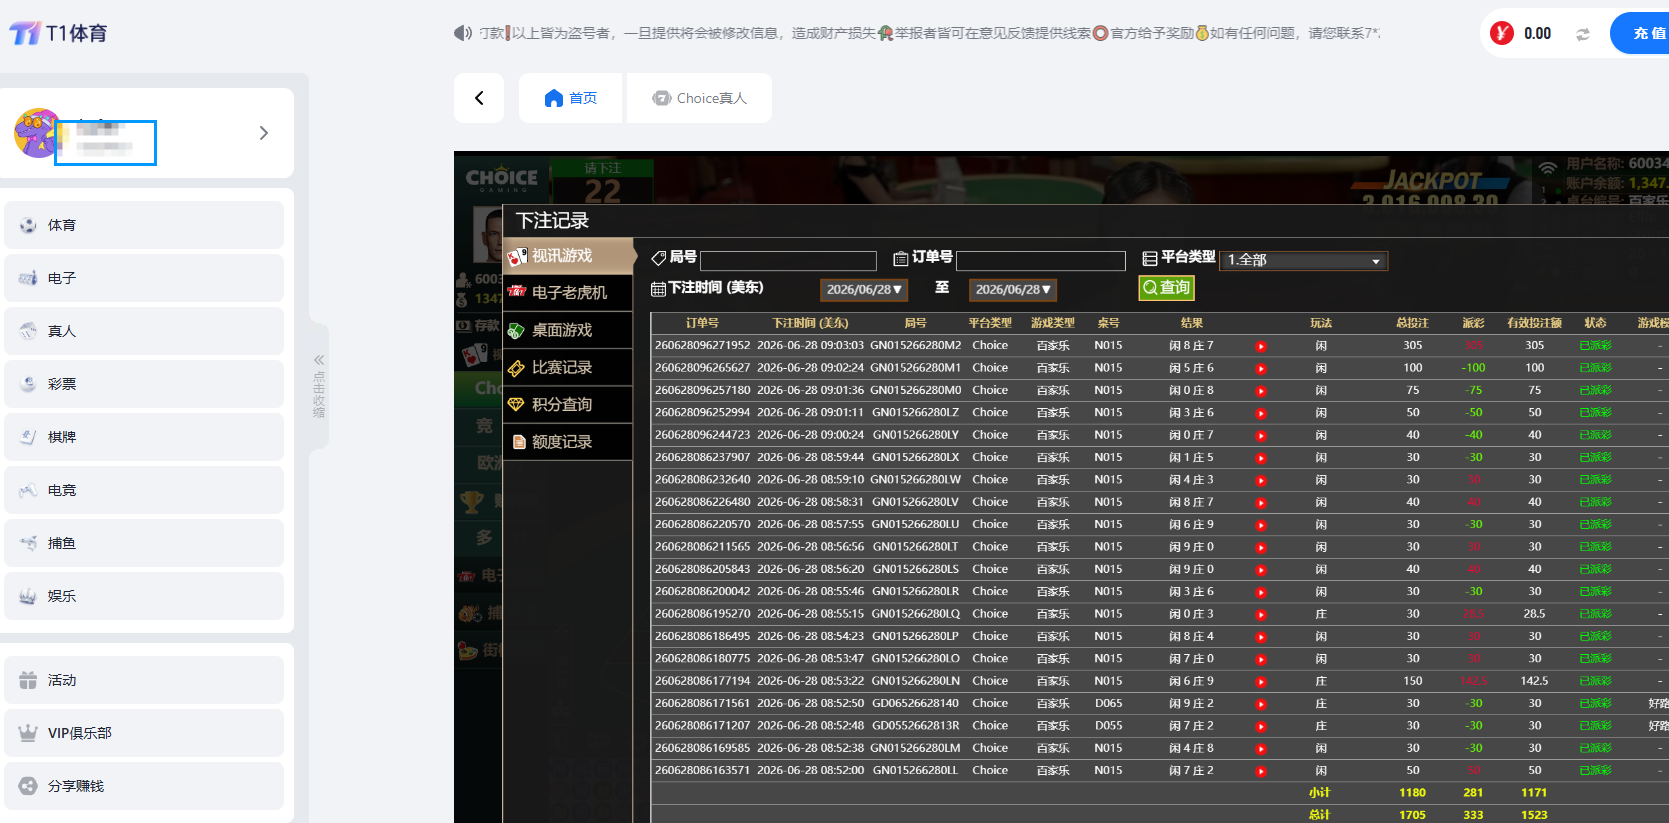This screenshot has height=823, width=1669.
Task: Click the wifi signal icon beside 用户名称
Action: click(1548, 167)
